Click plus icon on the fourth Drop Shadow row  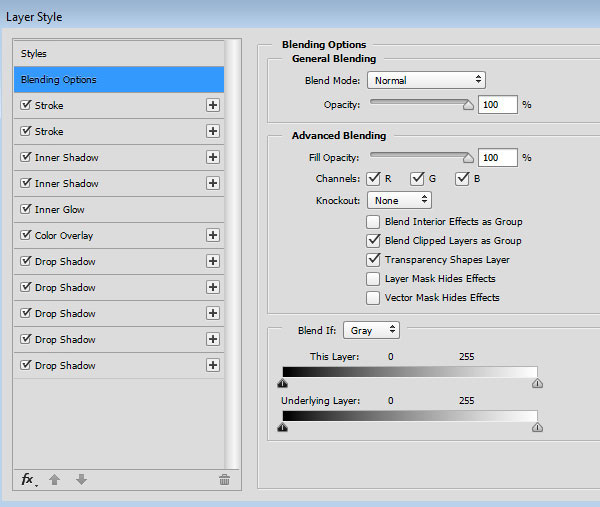pyautogui.click(x=213, y=339)
